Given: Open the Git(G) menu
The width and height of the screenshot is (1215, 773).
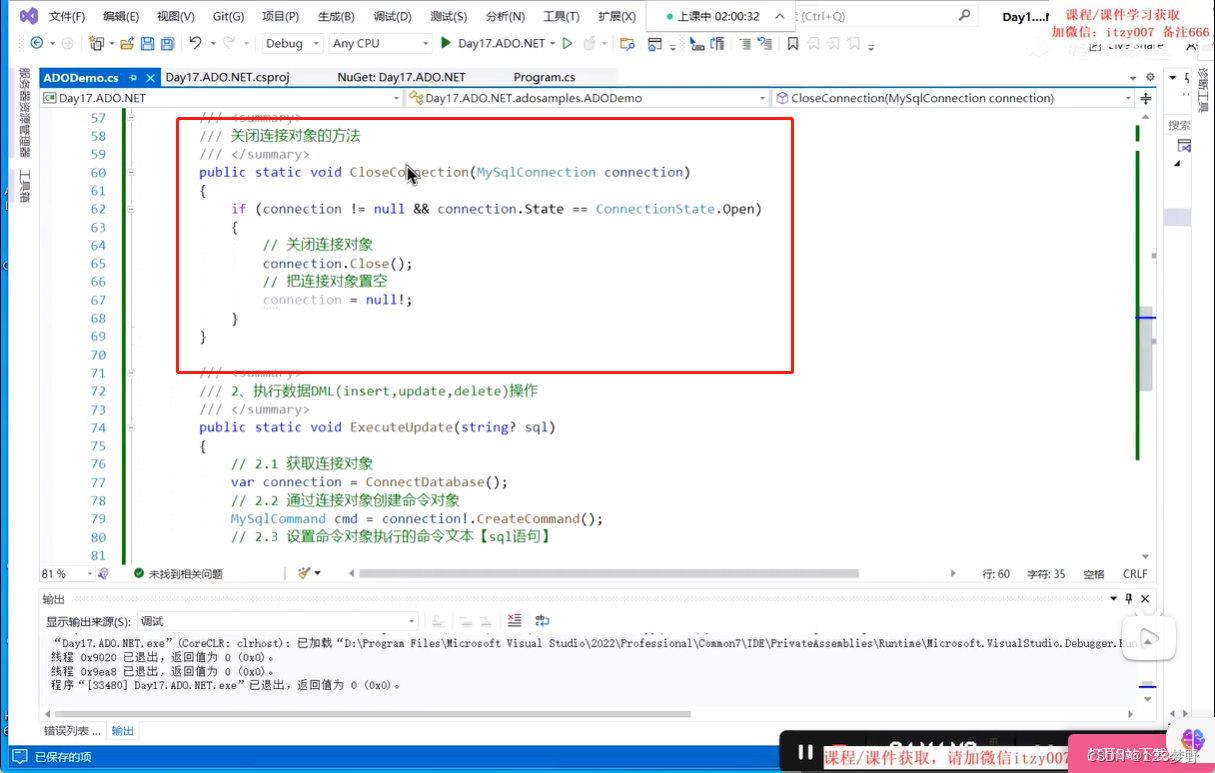Looking at the screenshot, I should [x=228, y=16].
